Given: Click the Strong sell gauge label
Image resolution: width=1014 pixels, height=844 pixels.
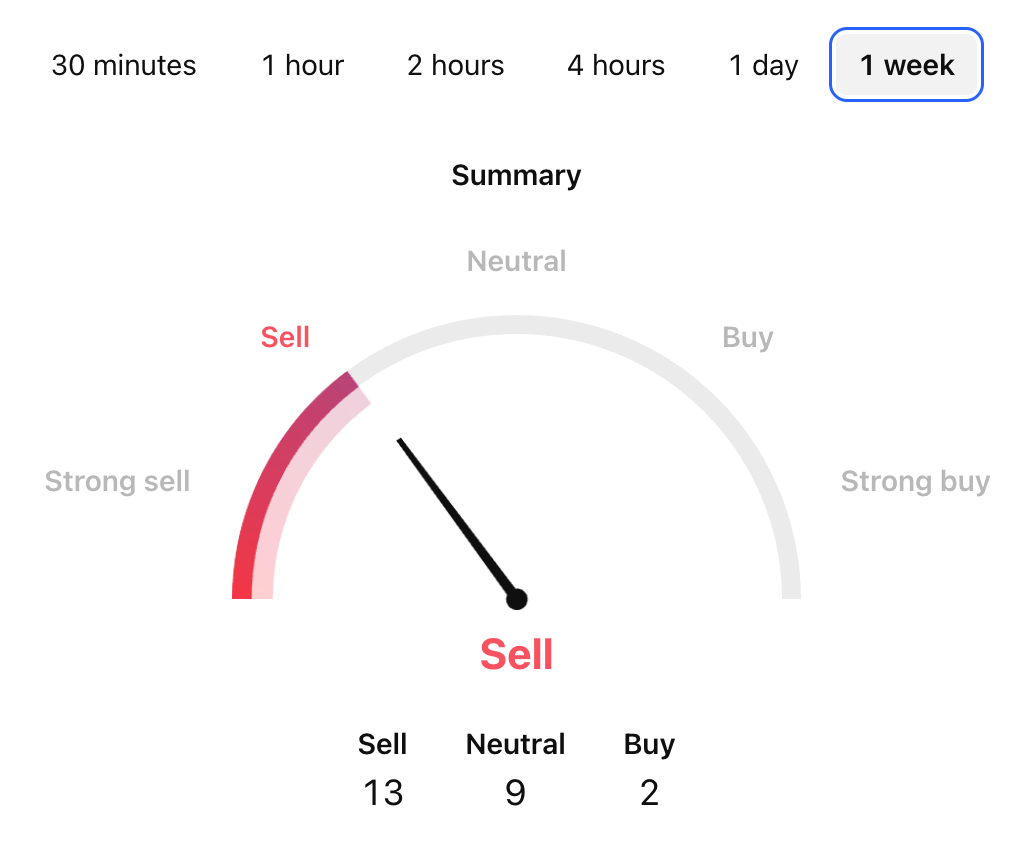Looking at the screenshot, I should (117, 482).
